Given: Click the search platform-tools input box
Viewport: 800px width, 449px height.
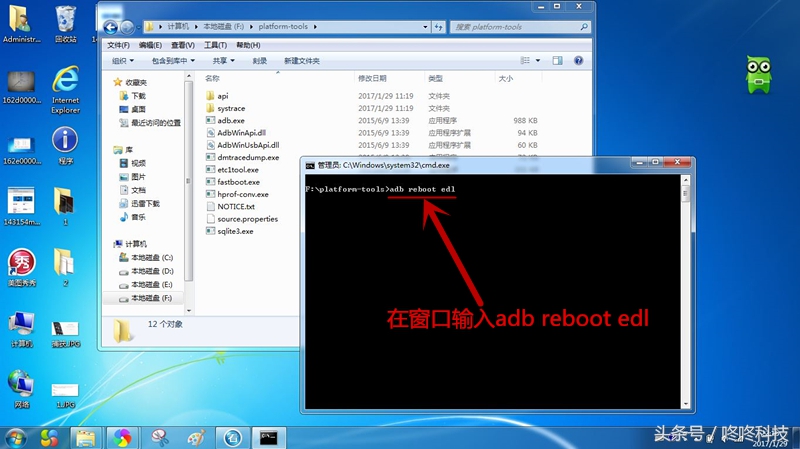Looking at the screenshot, I should click(525, 25).
